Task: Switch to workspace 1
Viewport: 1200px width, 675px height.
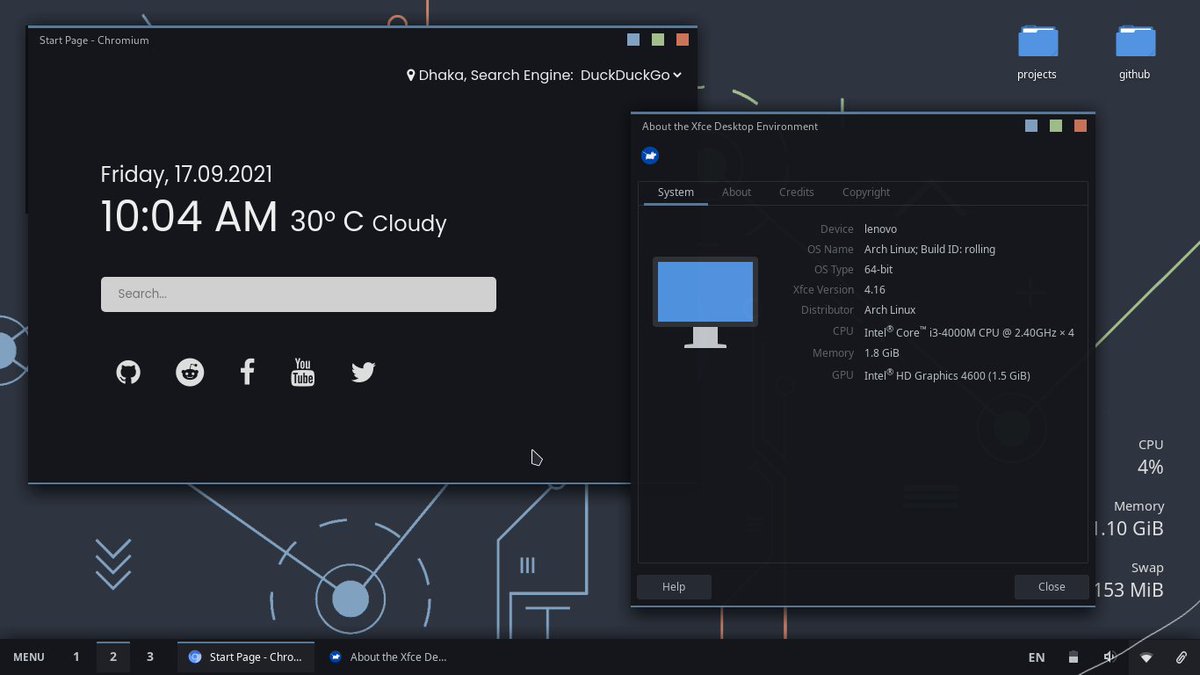Action: pyautogui.click(x=76, y=657)
